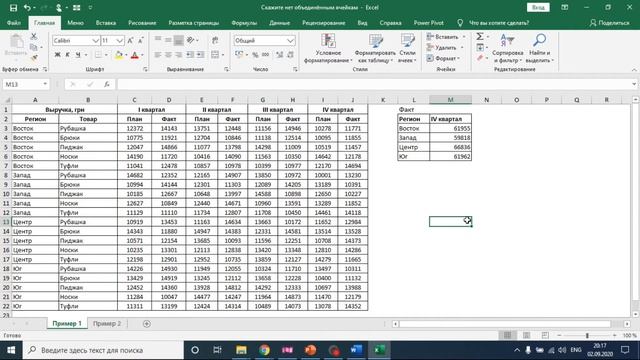The image size is (640, 360).
Task: Click 'Что вы хотите сделать?' search box
Action: point(499,23)
